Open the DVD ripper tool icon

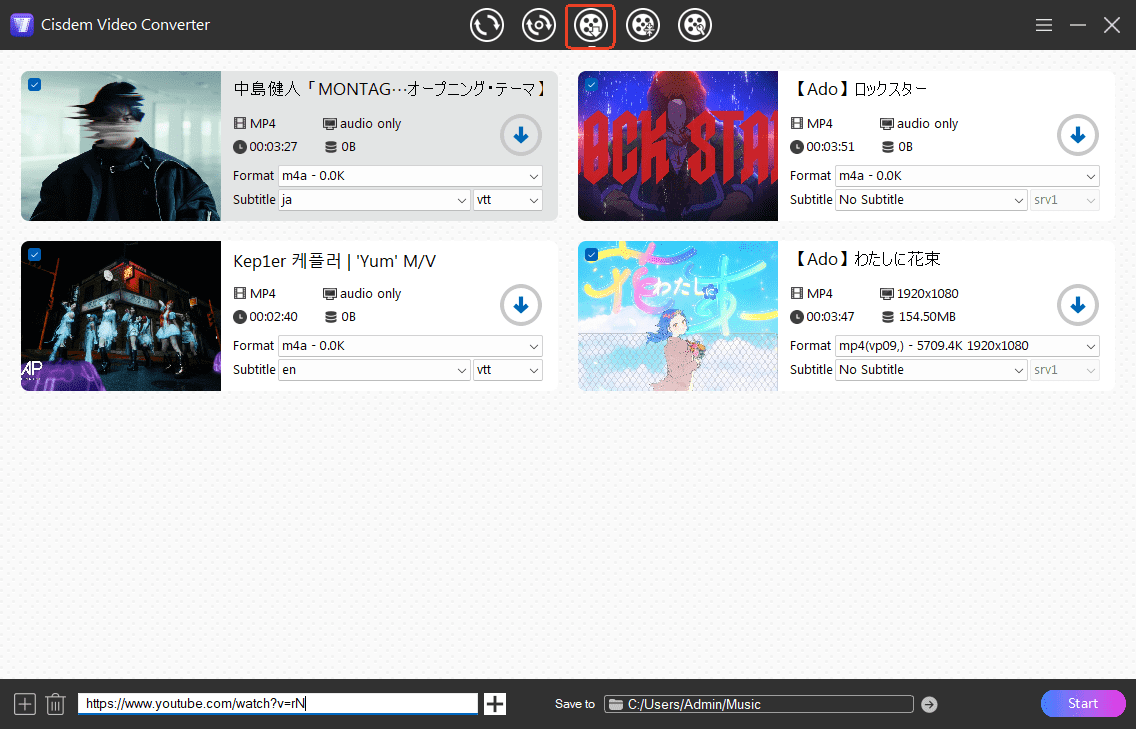(539, 25)
